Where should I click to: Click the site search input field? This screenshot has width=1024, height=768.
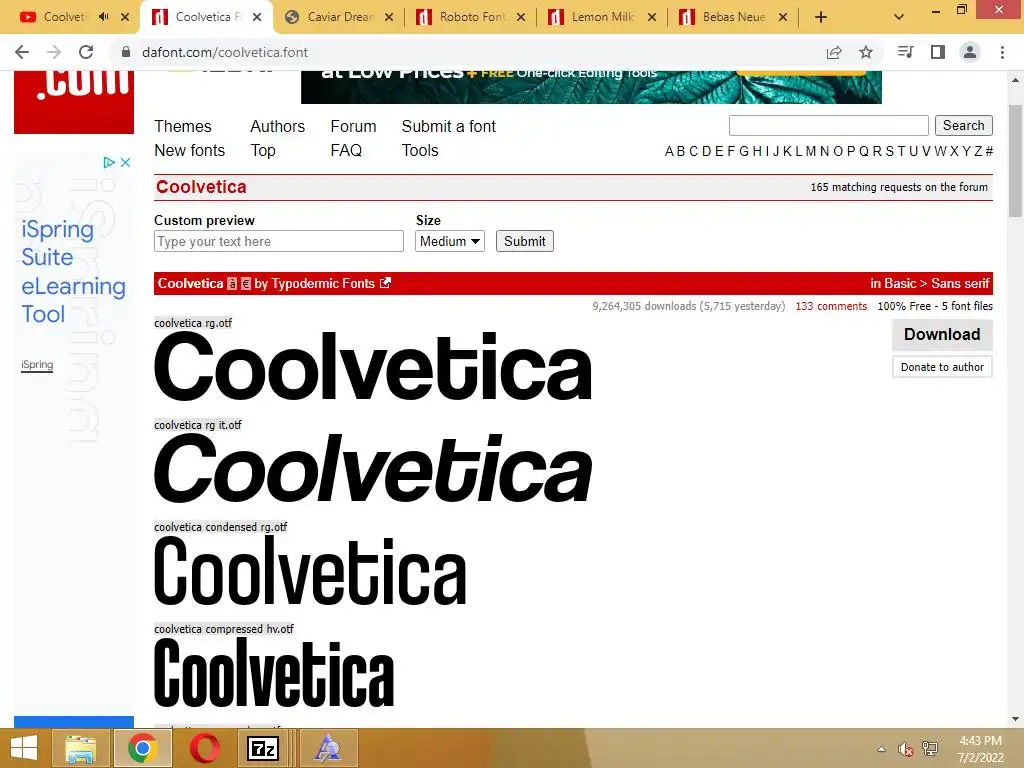pyautogui.click(x=828, y=125)
